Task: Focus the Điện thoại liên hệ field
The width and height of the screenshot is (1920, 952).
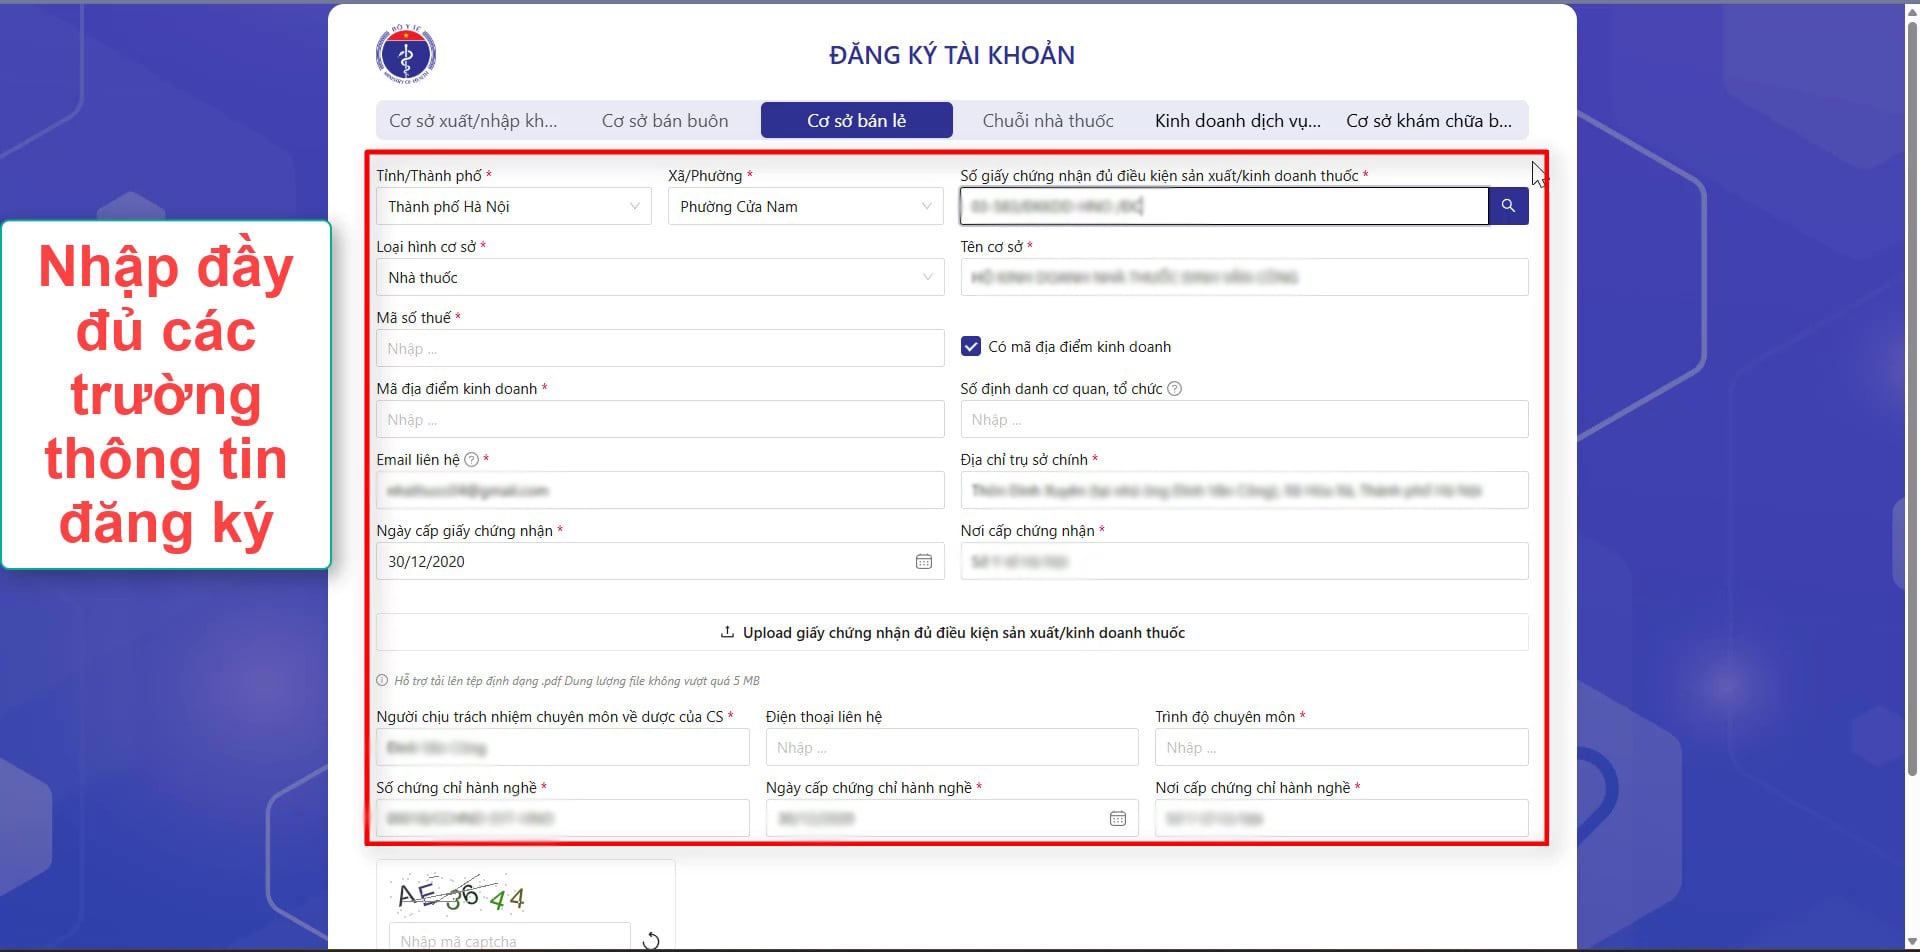Action: click(952, 748)
